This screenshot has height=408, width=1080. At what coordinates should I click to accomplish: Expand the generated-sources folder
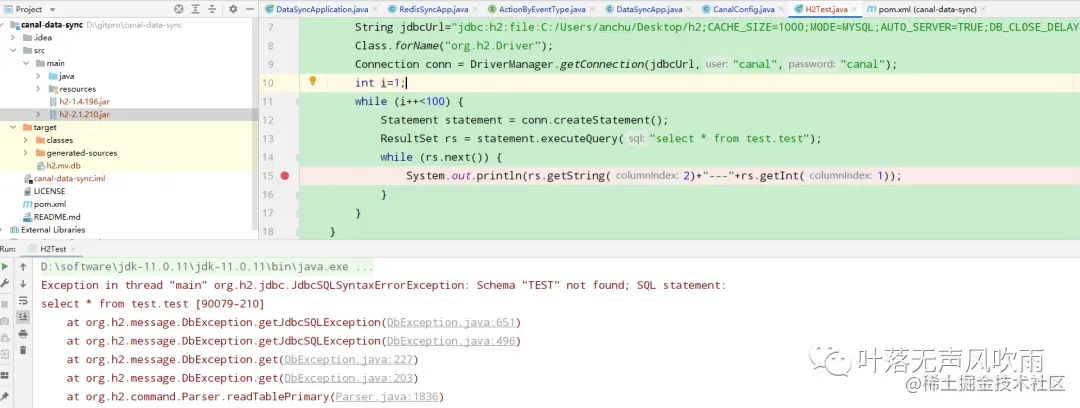[x=25, y=153]
